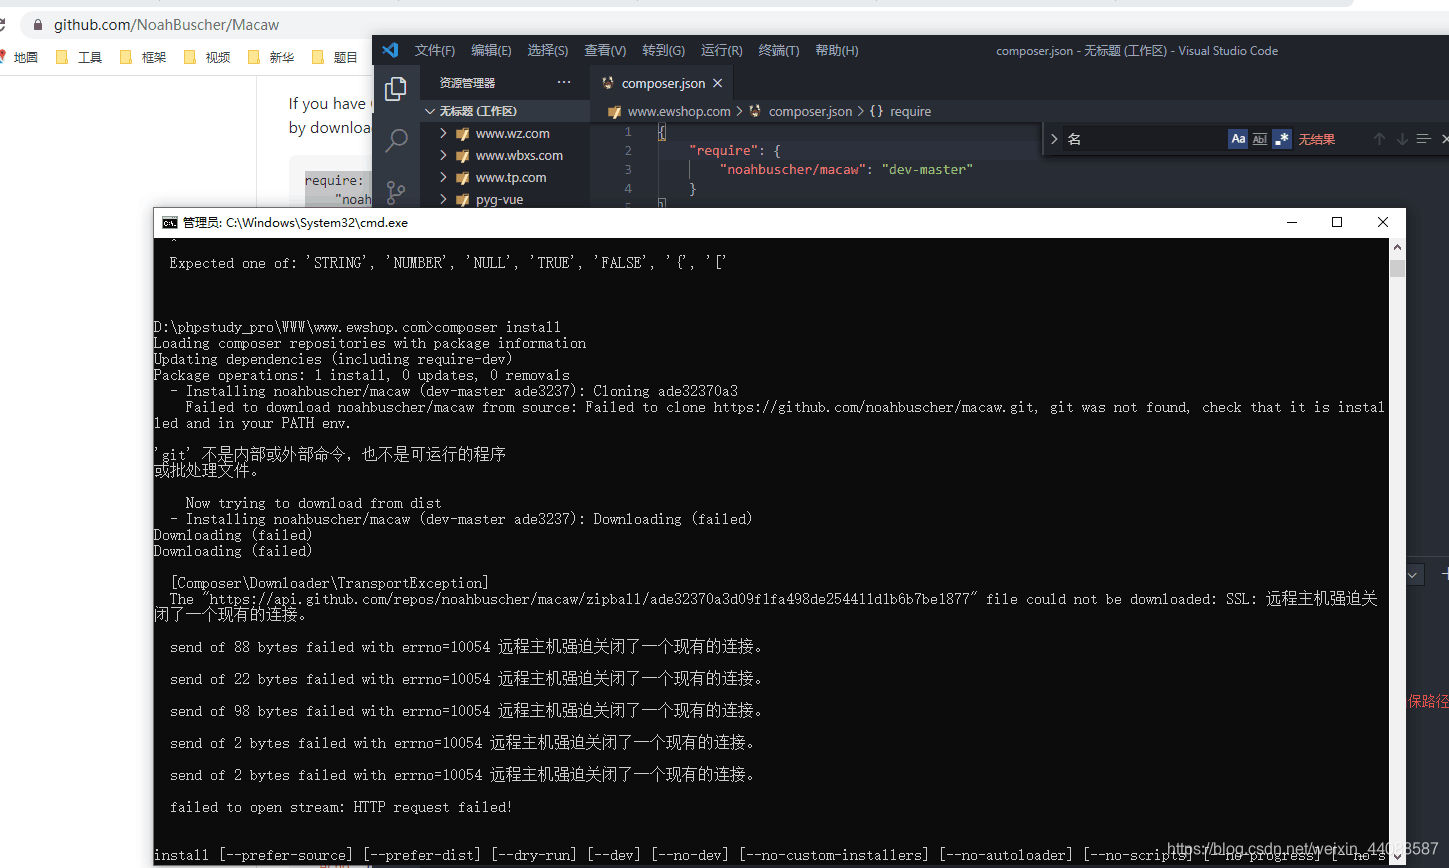The image size is (1449, 868).
Task: Open the explorer panel more actions ellipsis
Action: (564, 83)
